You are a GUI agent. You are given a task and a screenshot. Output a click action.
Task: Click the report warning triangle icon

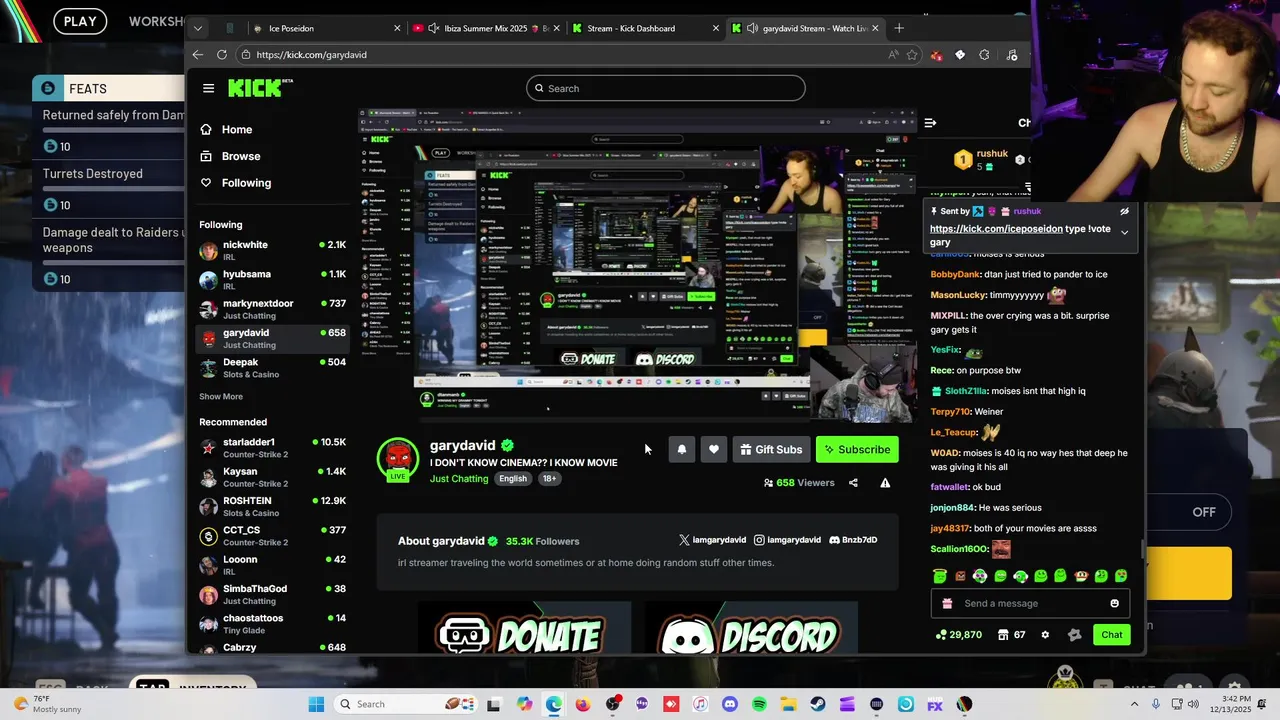885,483
